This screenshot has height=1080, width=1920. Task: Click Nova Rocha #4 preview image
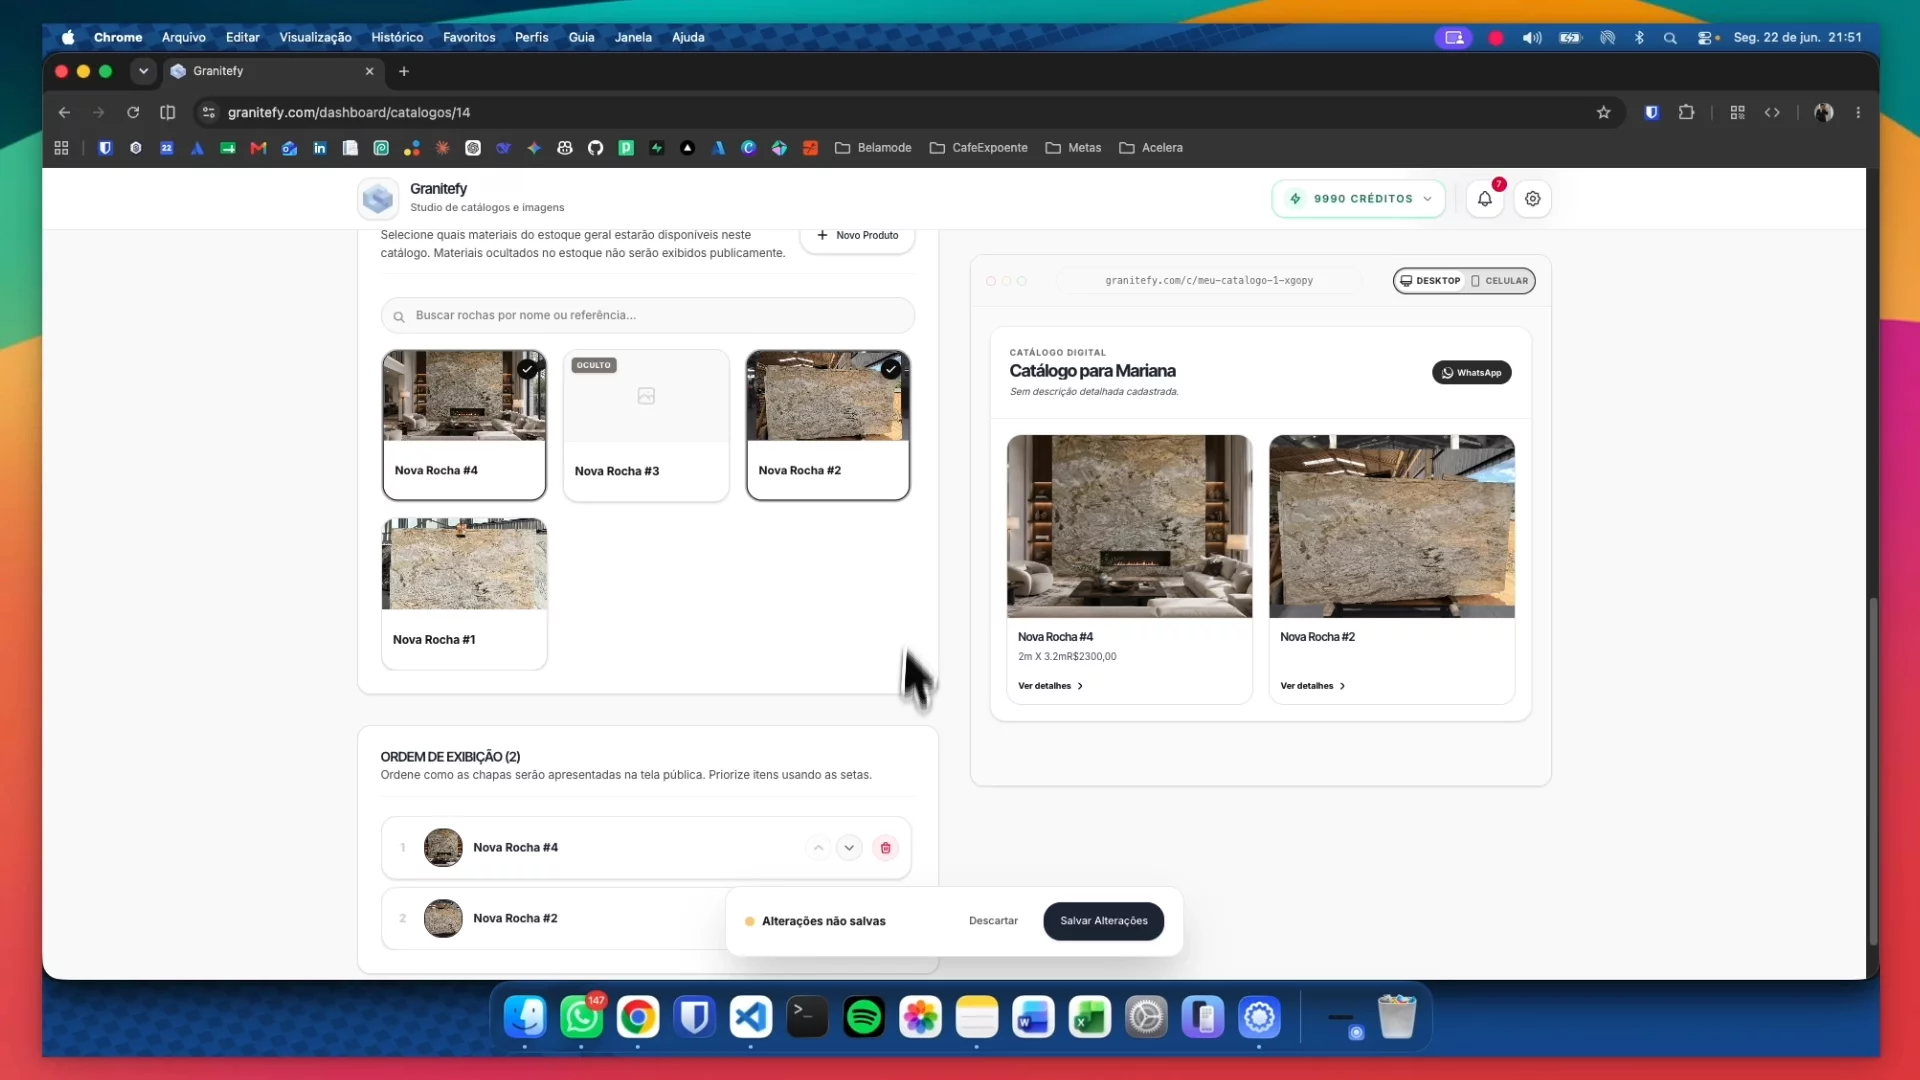click(x=1130, y=526)
